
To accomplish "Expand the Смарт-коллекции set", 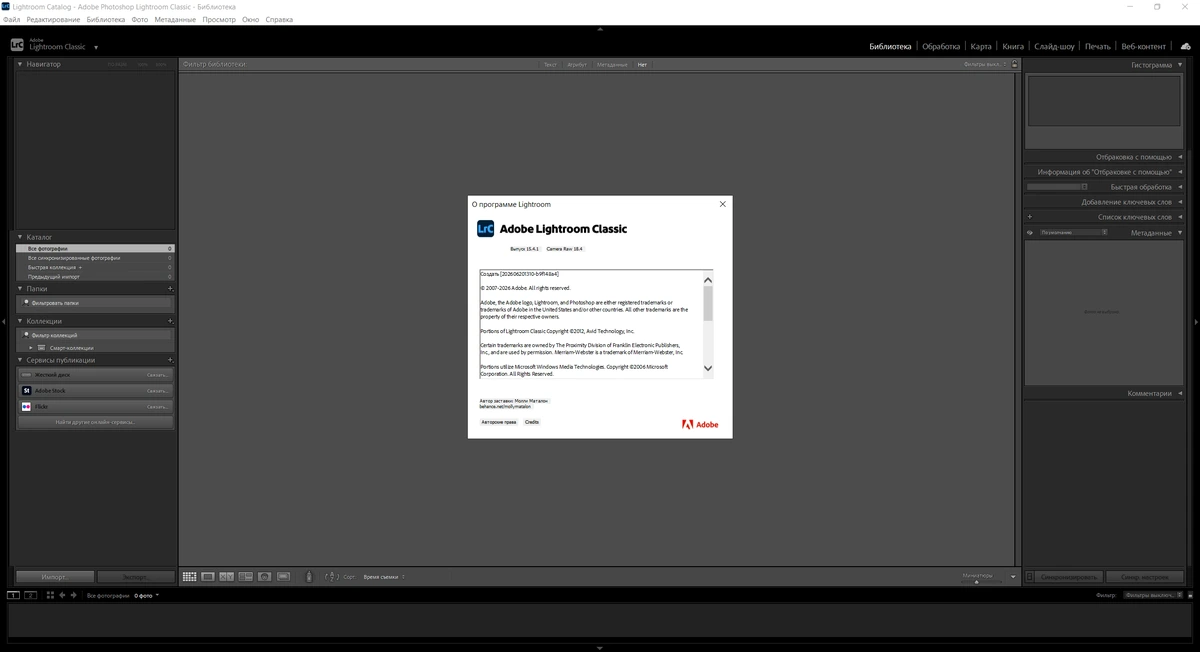I will point(31,348).
